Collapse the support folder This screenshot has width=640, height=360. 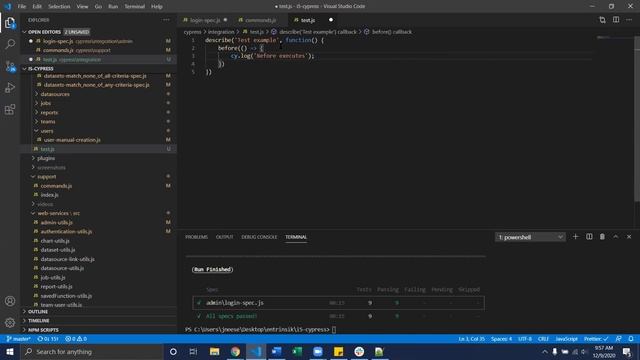point(47,177)
